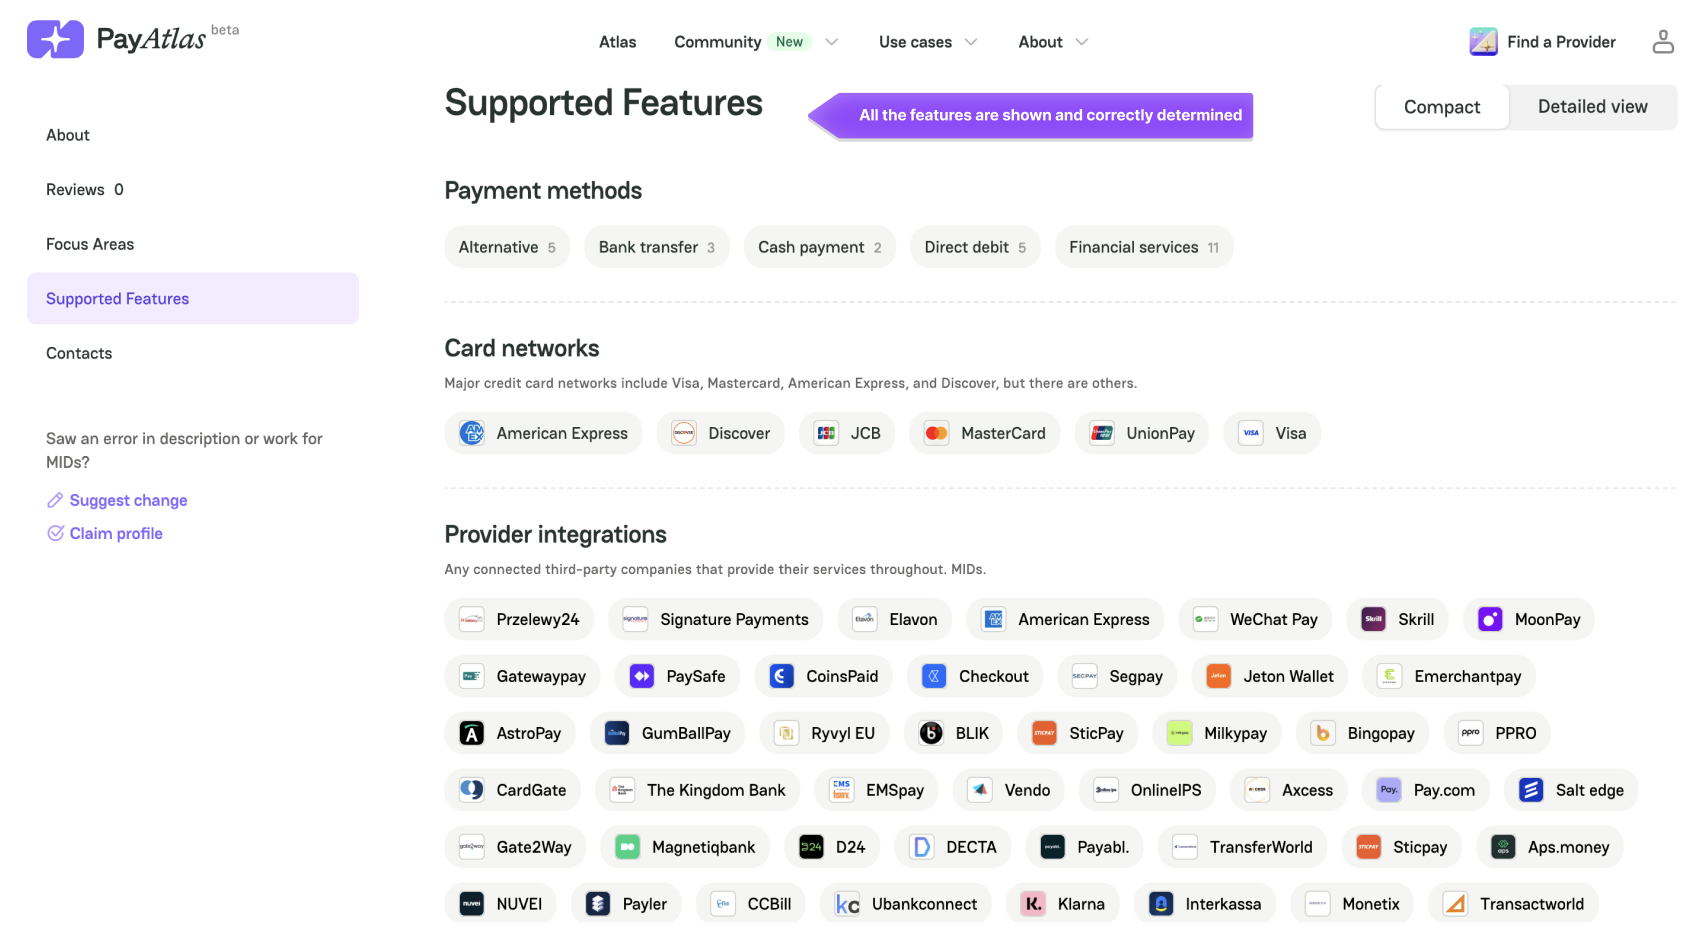1706x934 pixels.
Task: Click the AstroPay provider icon
Action: click(471, 733)
